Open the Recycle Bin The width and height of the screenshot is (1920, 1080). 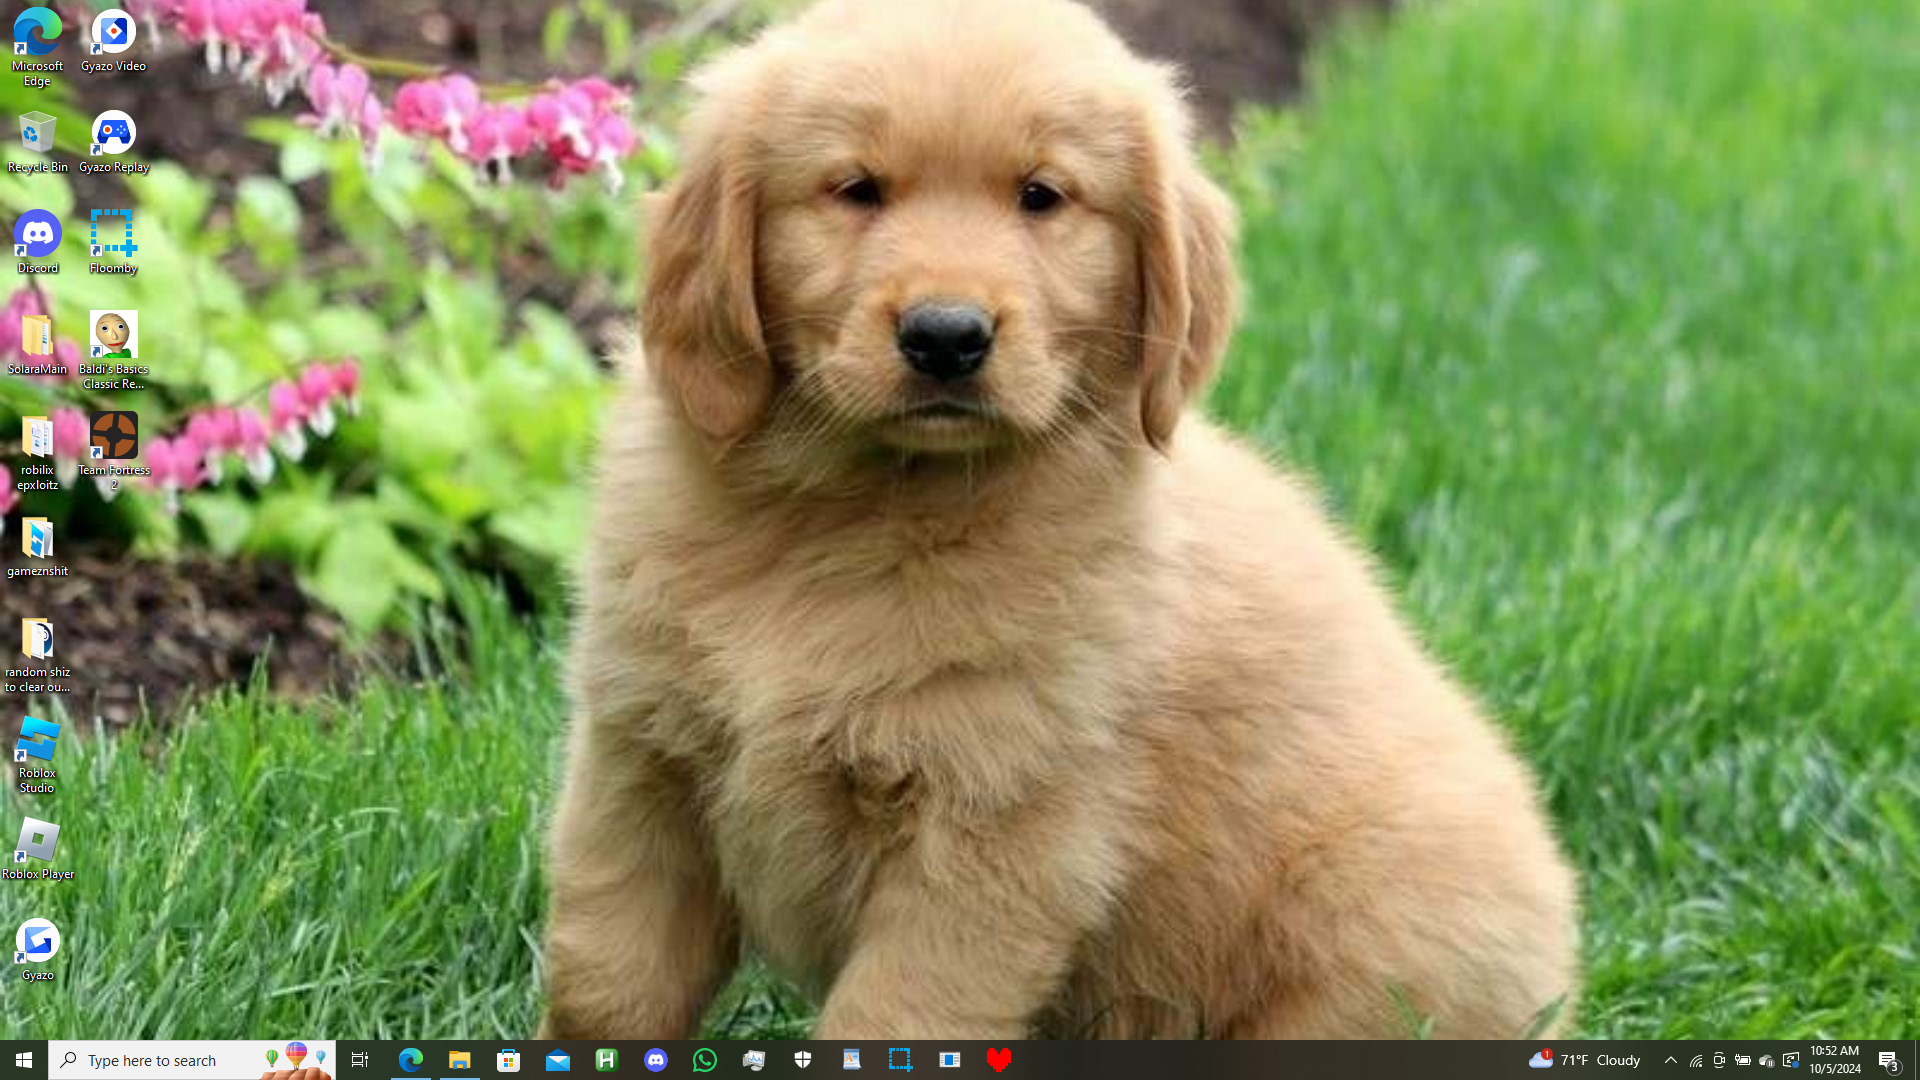(x=37, y=140)
